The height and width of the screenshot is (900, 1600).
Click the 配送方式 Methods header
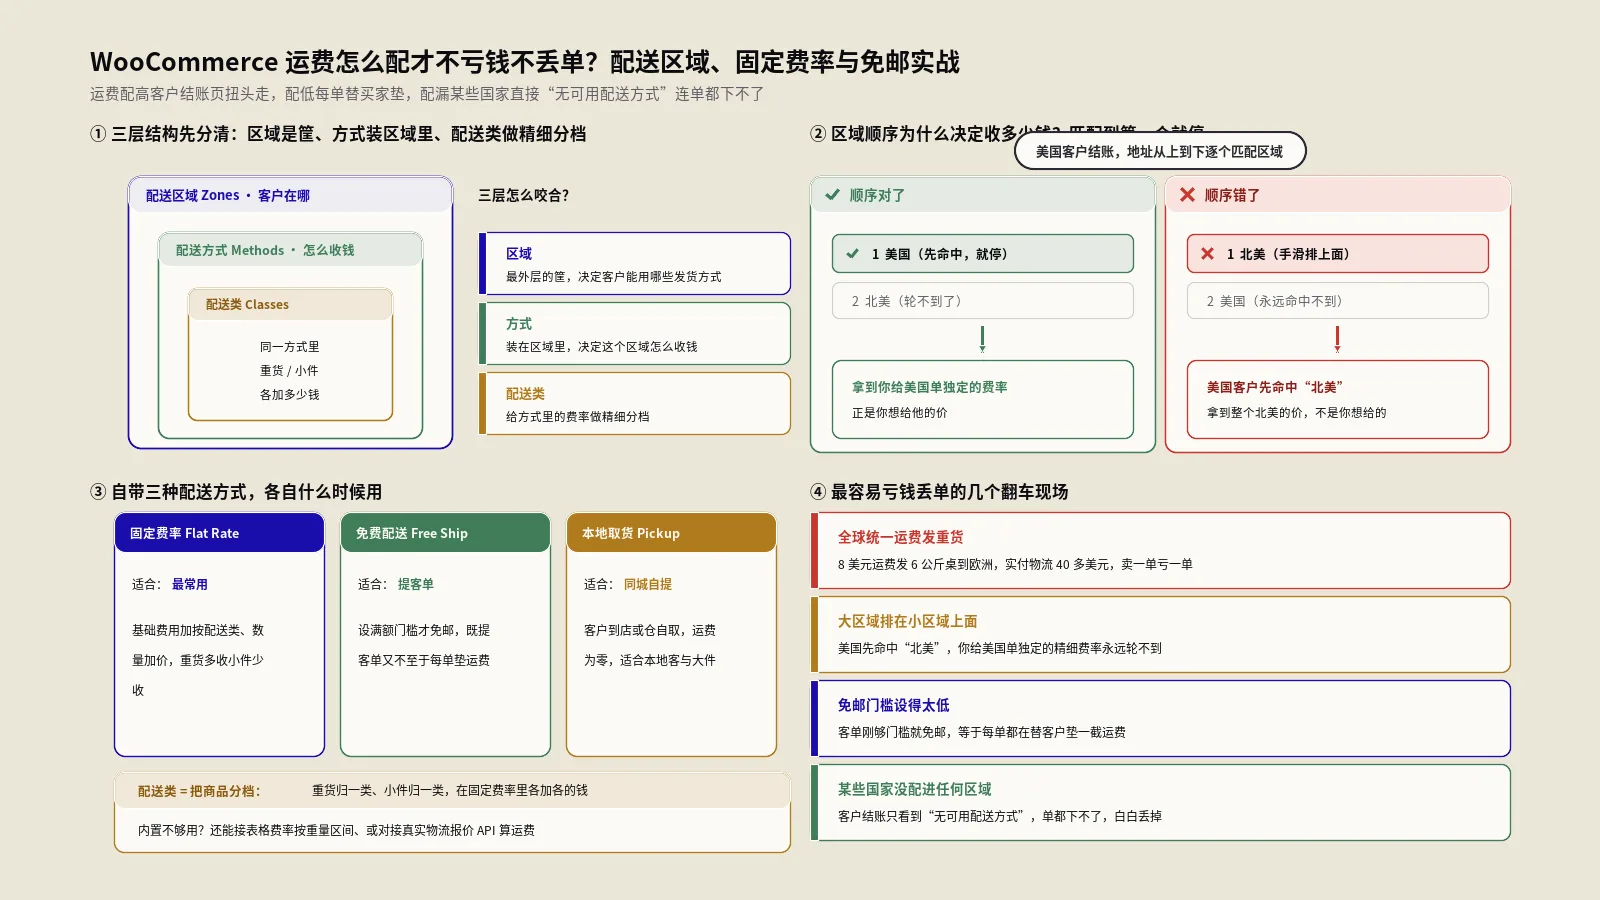click(x=290, y=250)
